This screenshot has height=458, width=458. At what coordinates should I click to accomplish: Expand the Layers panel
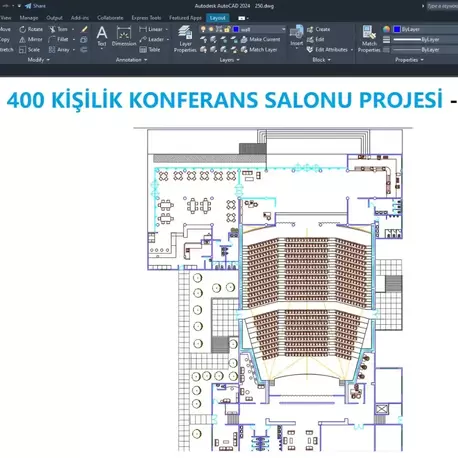[x=229, y=60]
